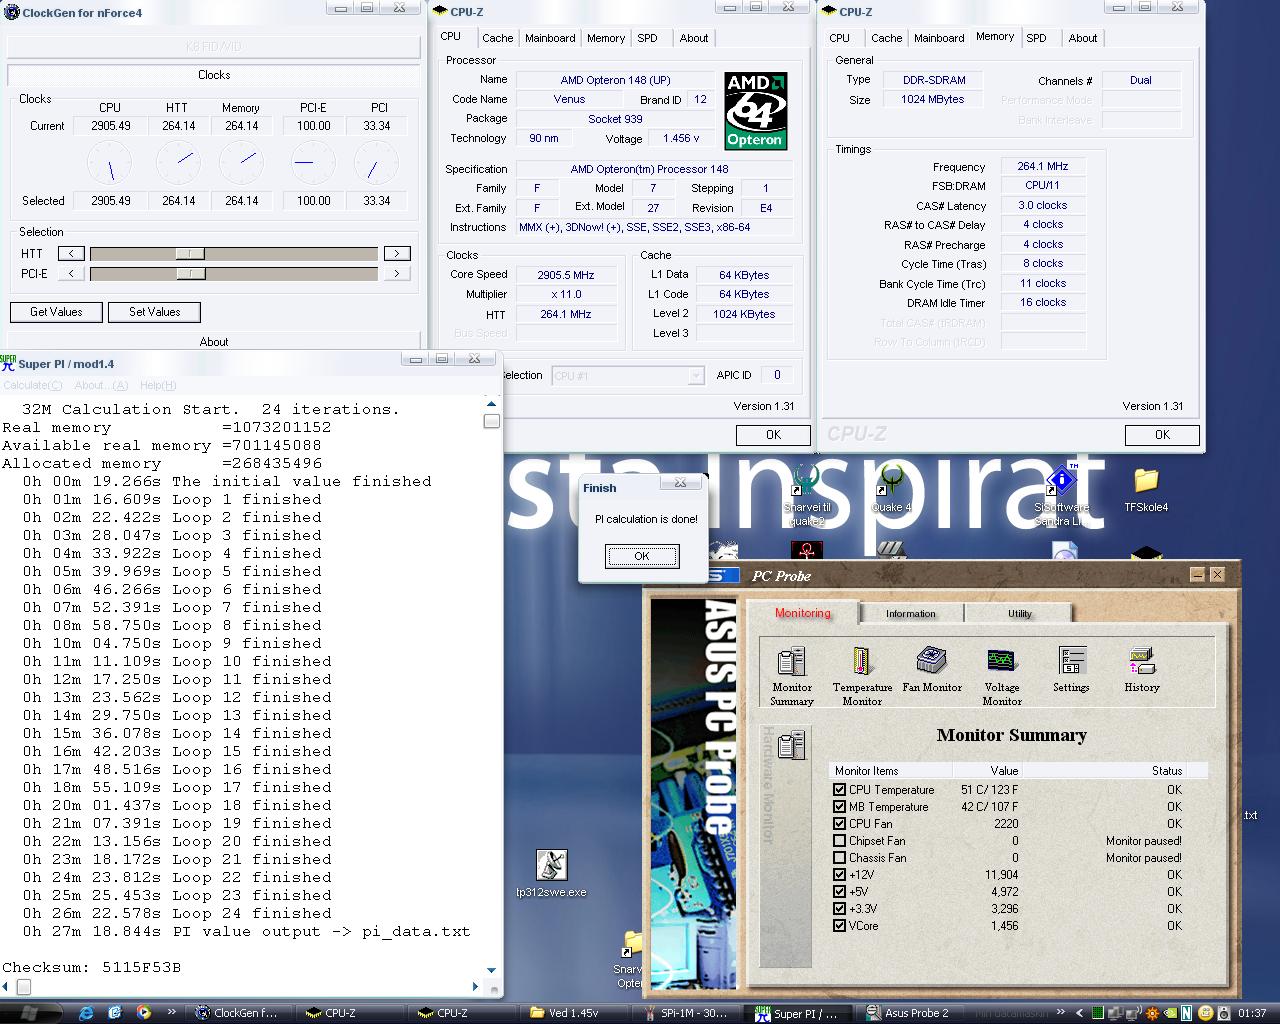Click the HTT slider right arrow
The width and height of the screenshot is (1280, 1024).
(x=397, y=254)
